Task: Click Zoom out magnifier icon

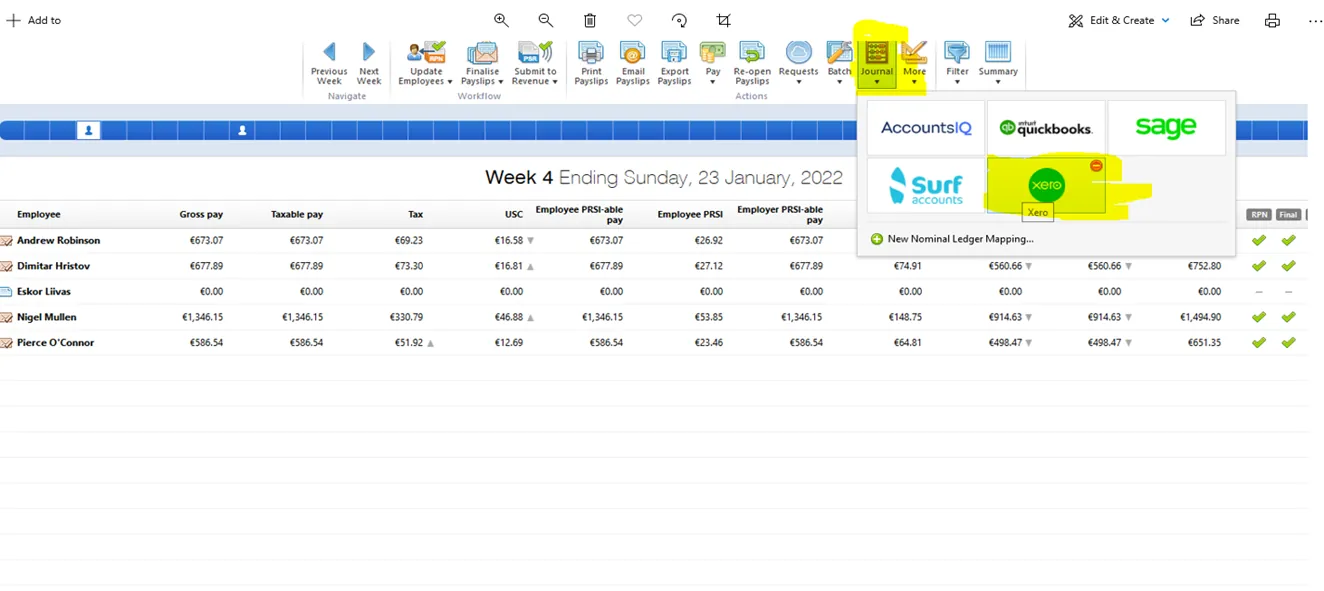Action: [x=546, y=20]
